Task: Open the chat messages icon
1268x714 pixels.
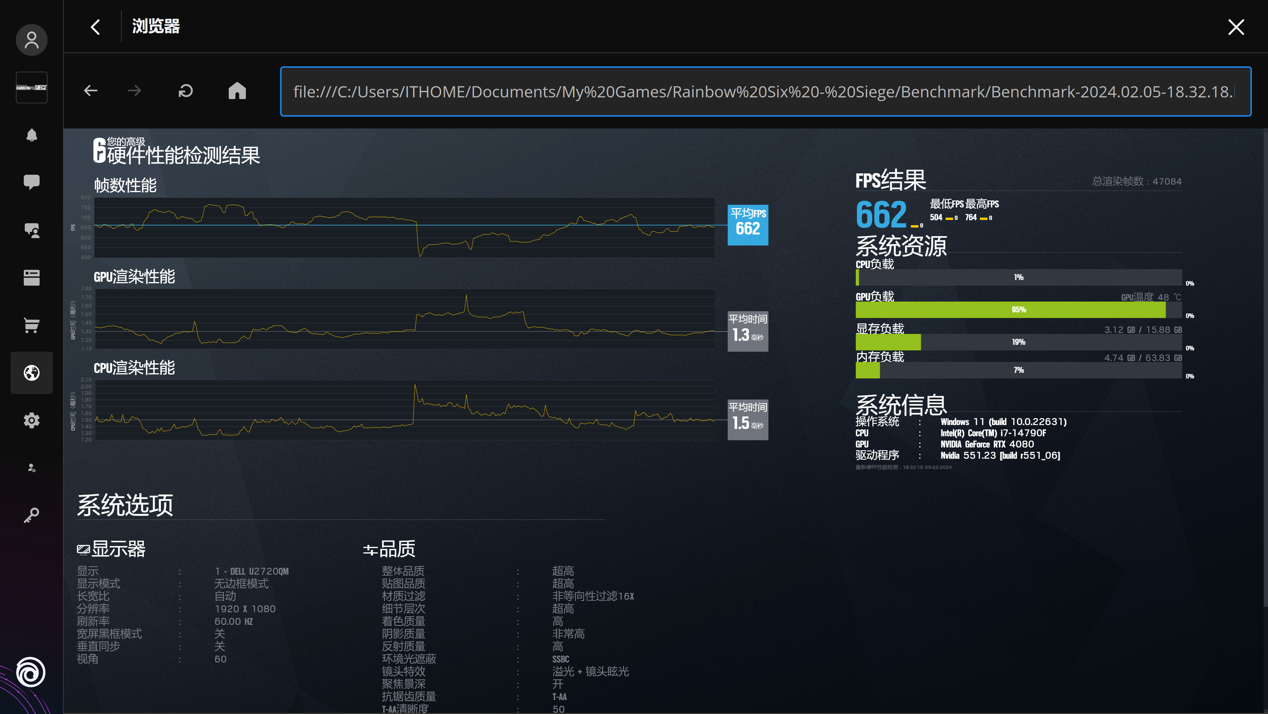Action: pyautogui.click(x=32, y=182)
